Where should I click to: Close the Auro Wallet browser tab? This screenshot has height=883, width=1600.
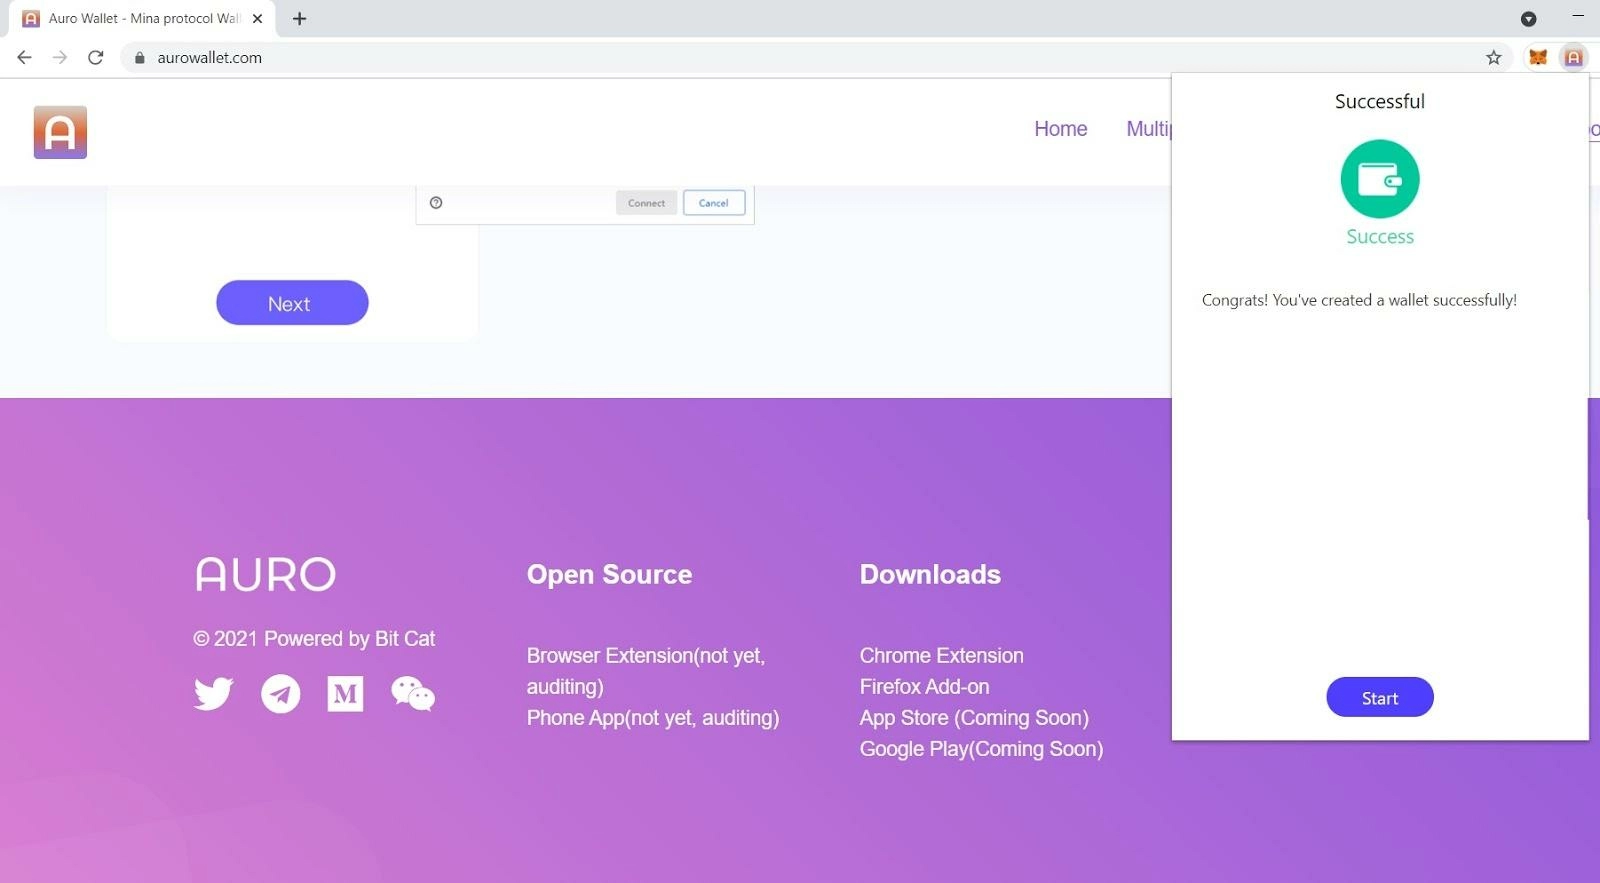258,18
